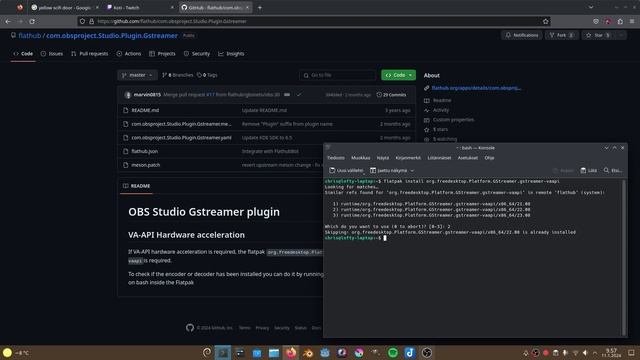Click Uusi välilehti new tab in Konsole
Viewport: 640px width, 360px height.
coord(346,171)
